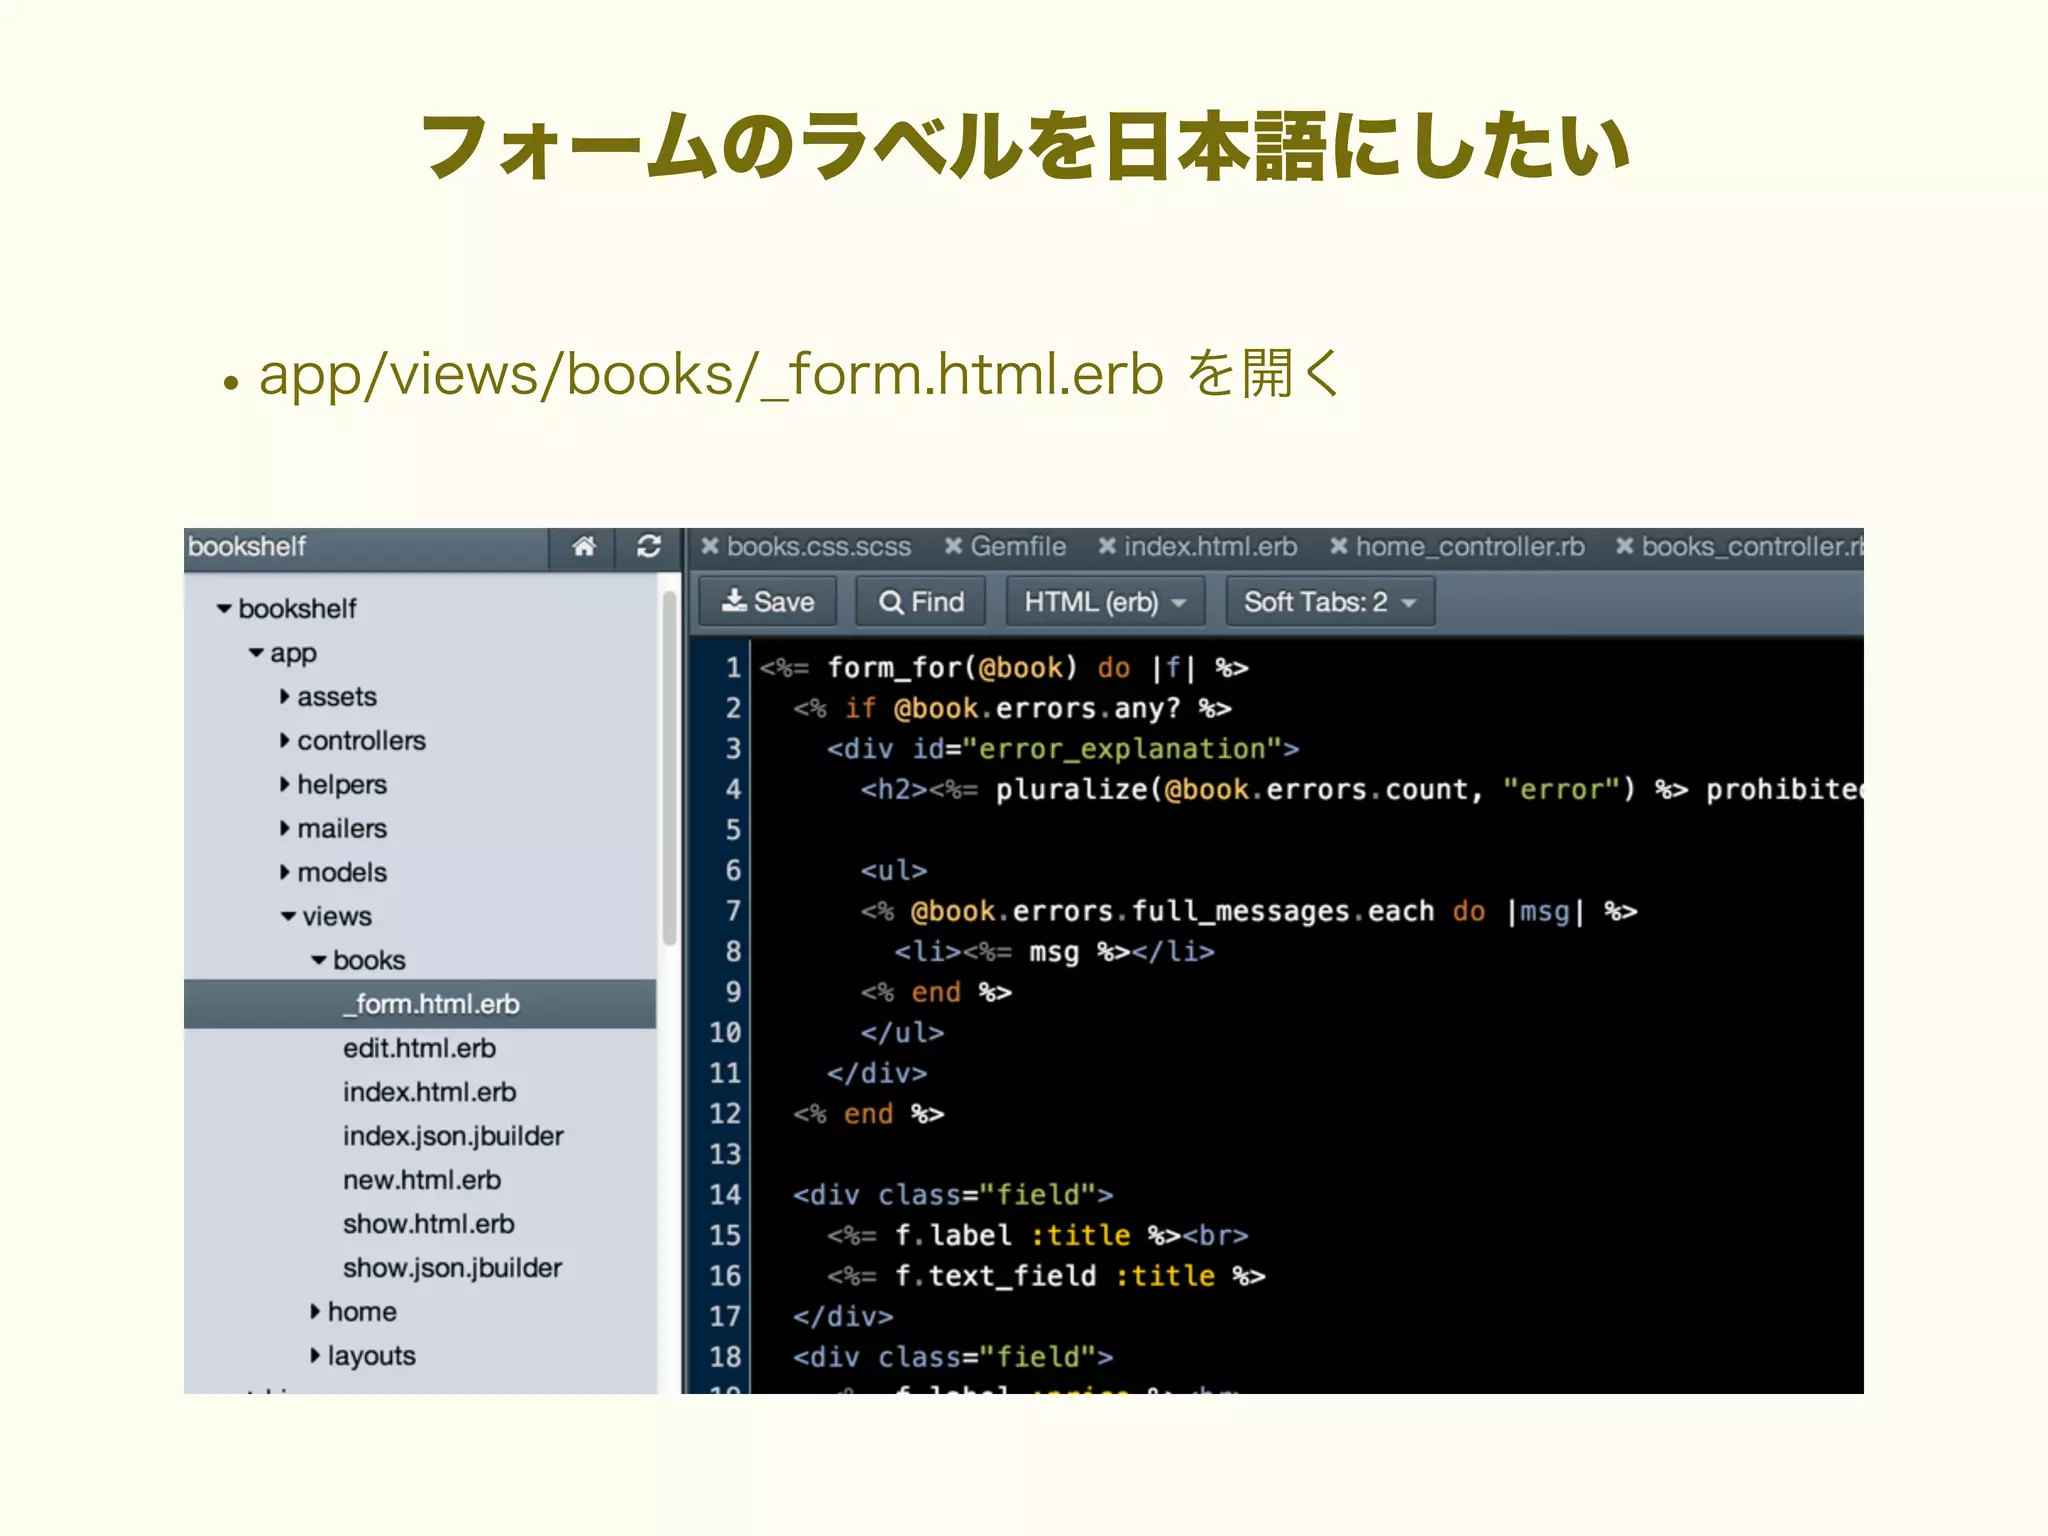Image resolution: width=2048 pixels, height=1536 pixels.
Task: Close the index.html.erb tab
Action: coord(1107,546)
